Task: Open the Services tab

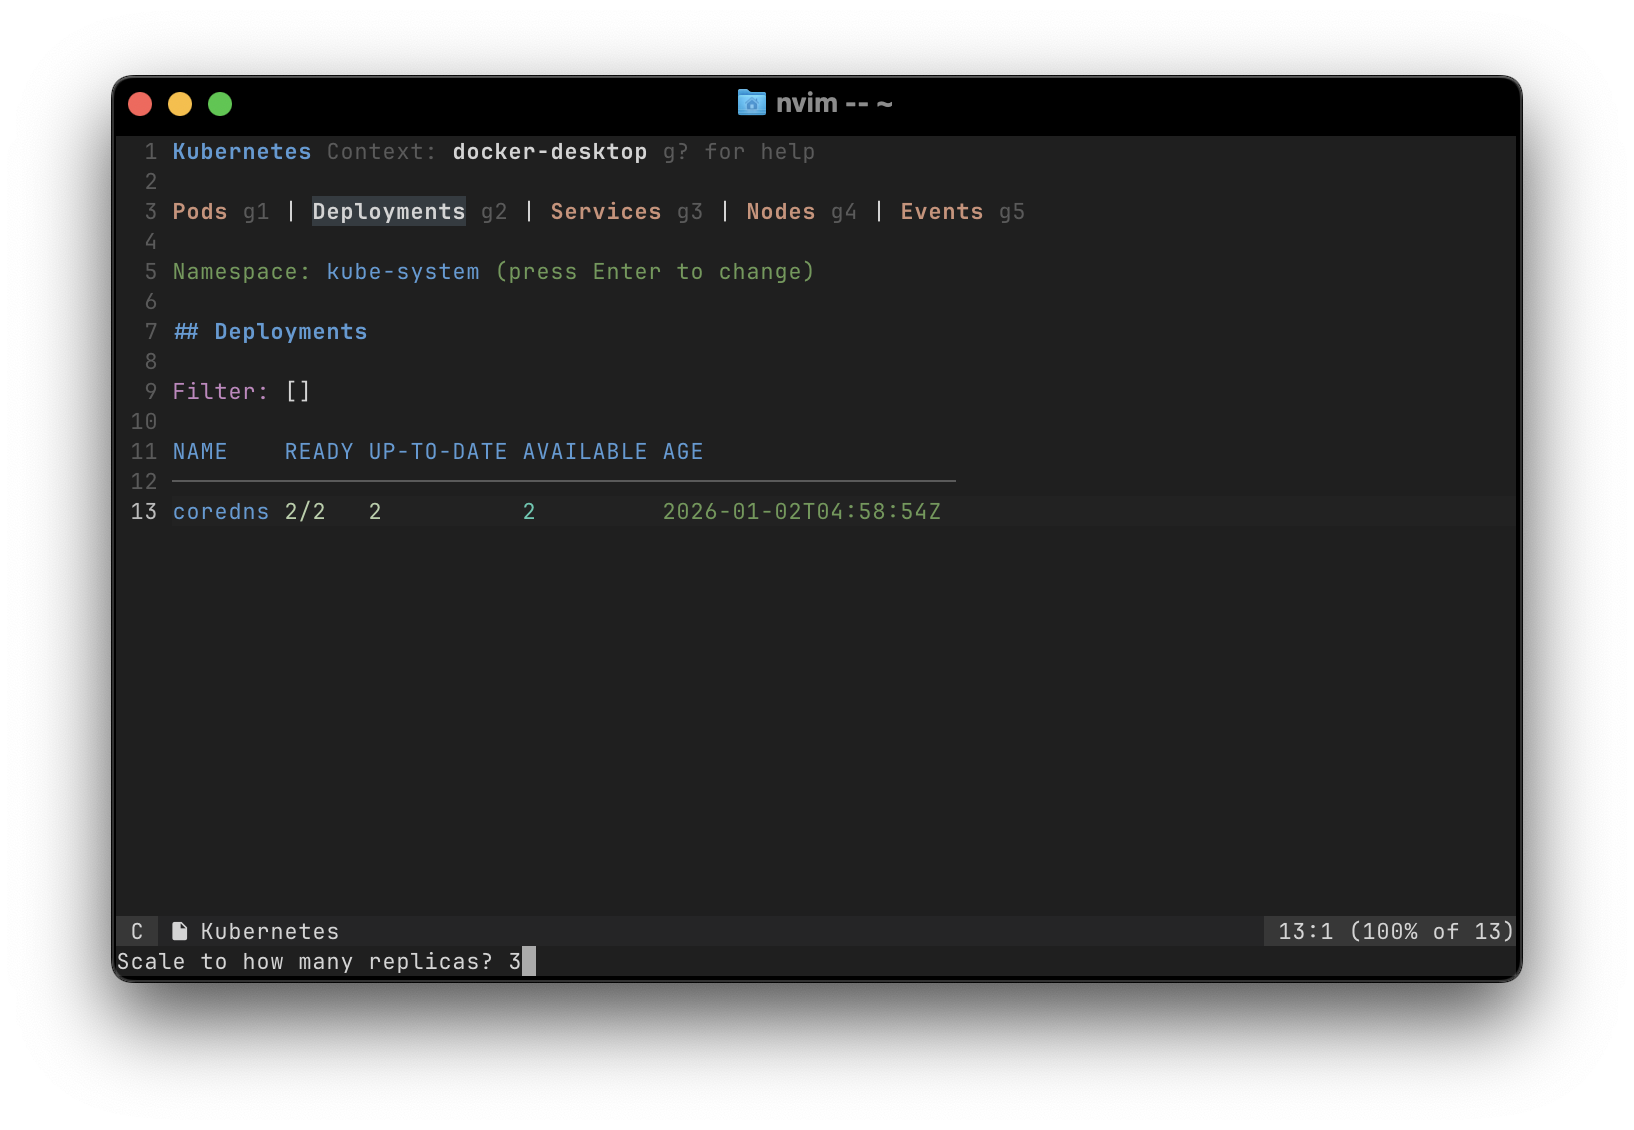Action: click(x=606, y=212)
